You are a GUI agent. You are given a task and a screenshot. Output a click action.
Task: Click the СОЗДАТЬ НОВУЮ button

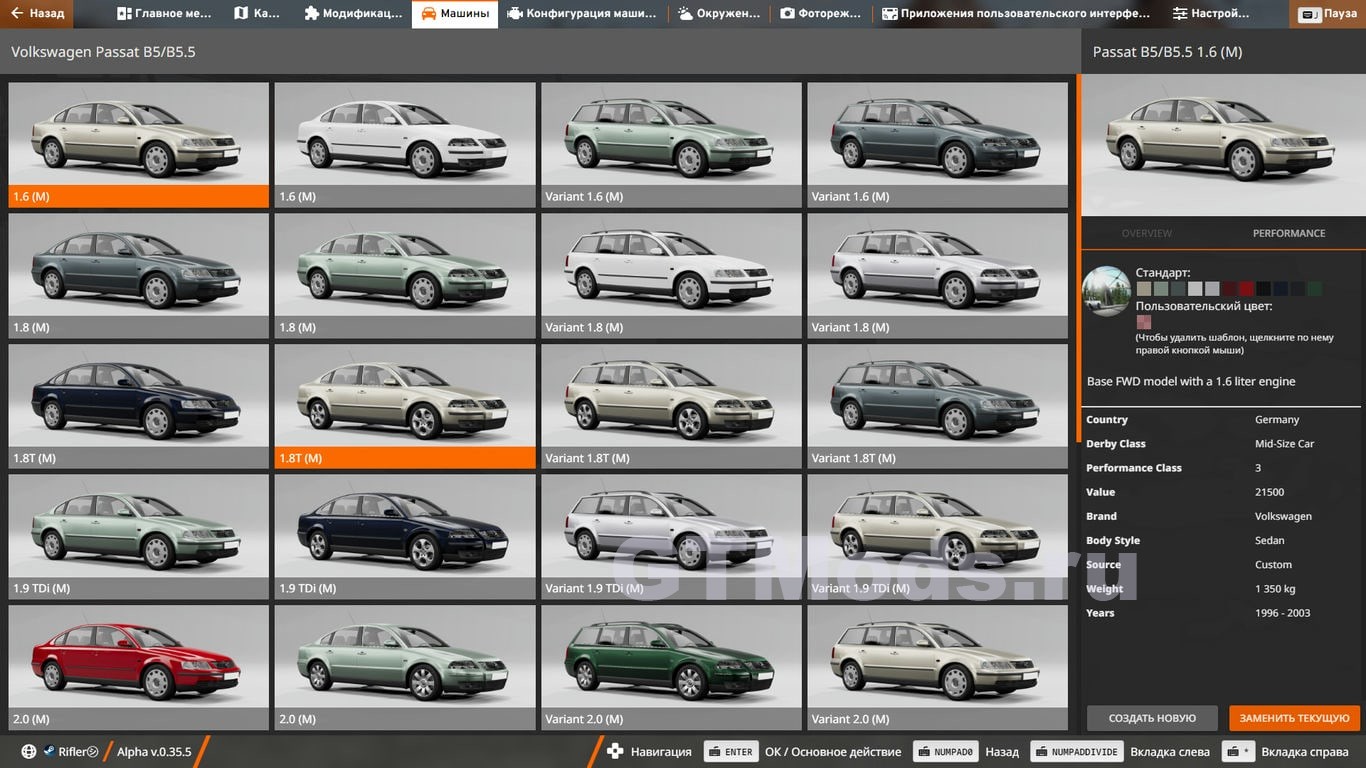point(1152,718)
